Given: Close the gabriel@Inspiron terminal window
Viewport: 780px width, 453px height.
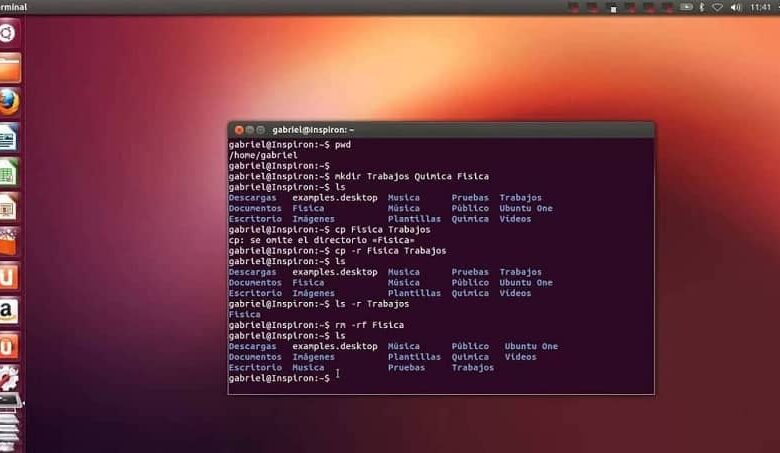Looking at the screenshot, I should click(238, 130).
